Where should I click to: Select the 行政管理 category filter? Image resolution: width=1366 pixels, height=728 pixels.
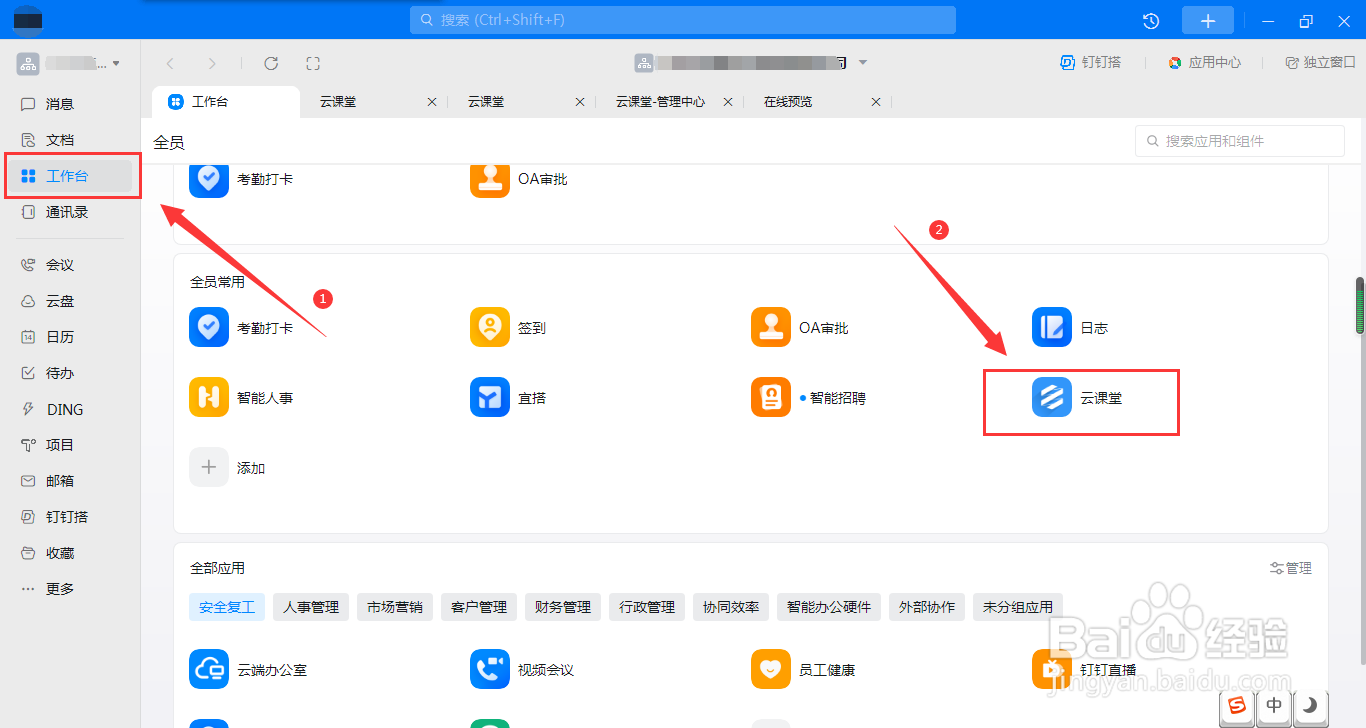[647, 607]
